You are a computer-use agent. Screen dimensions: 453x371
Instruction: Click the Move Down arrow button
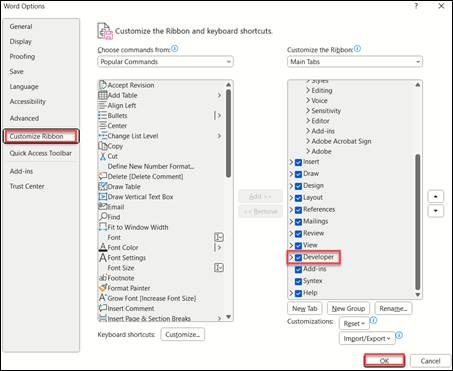[x=436, y=211]
